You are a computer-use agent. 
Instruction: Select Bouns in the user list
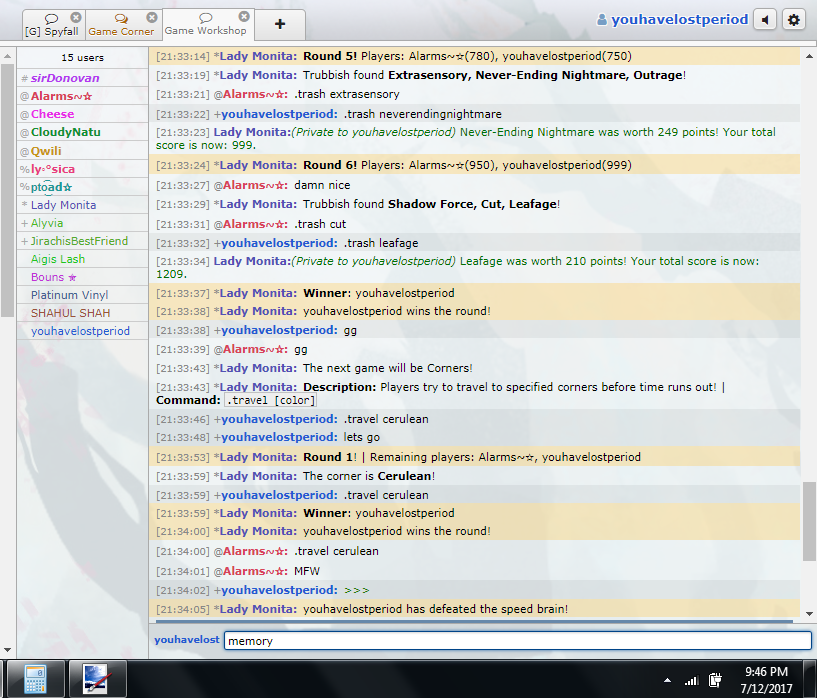(82, 277)
